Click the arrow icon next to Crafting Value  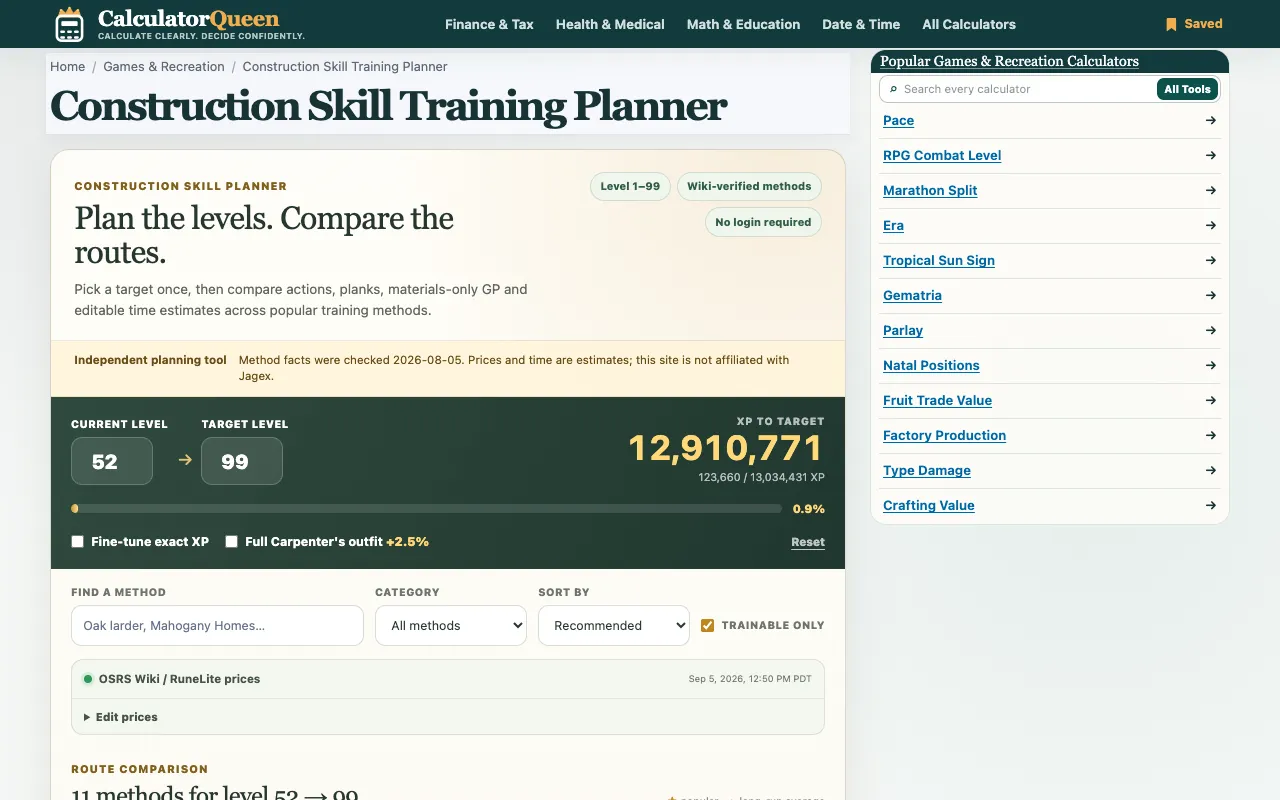click(x=1211, y=505)
